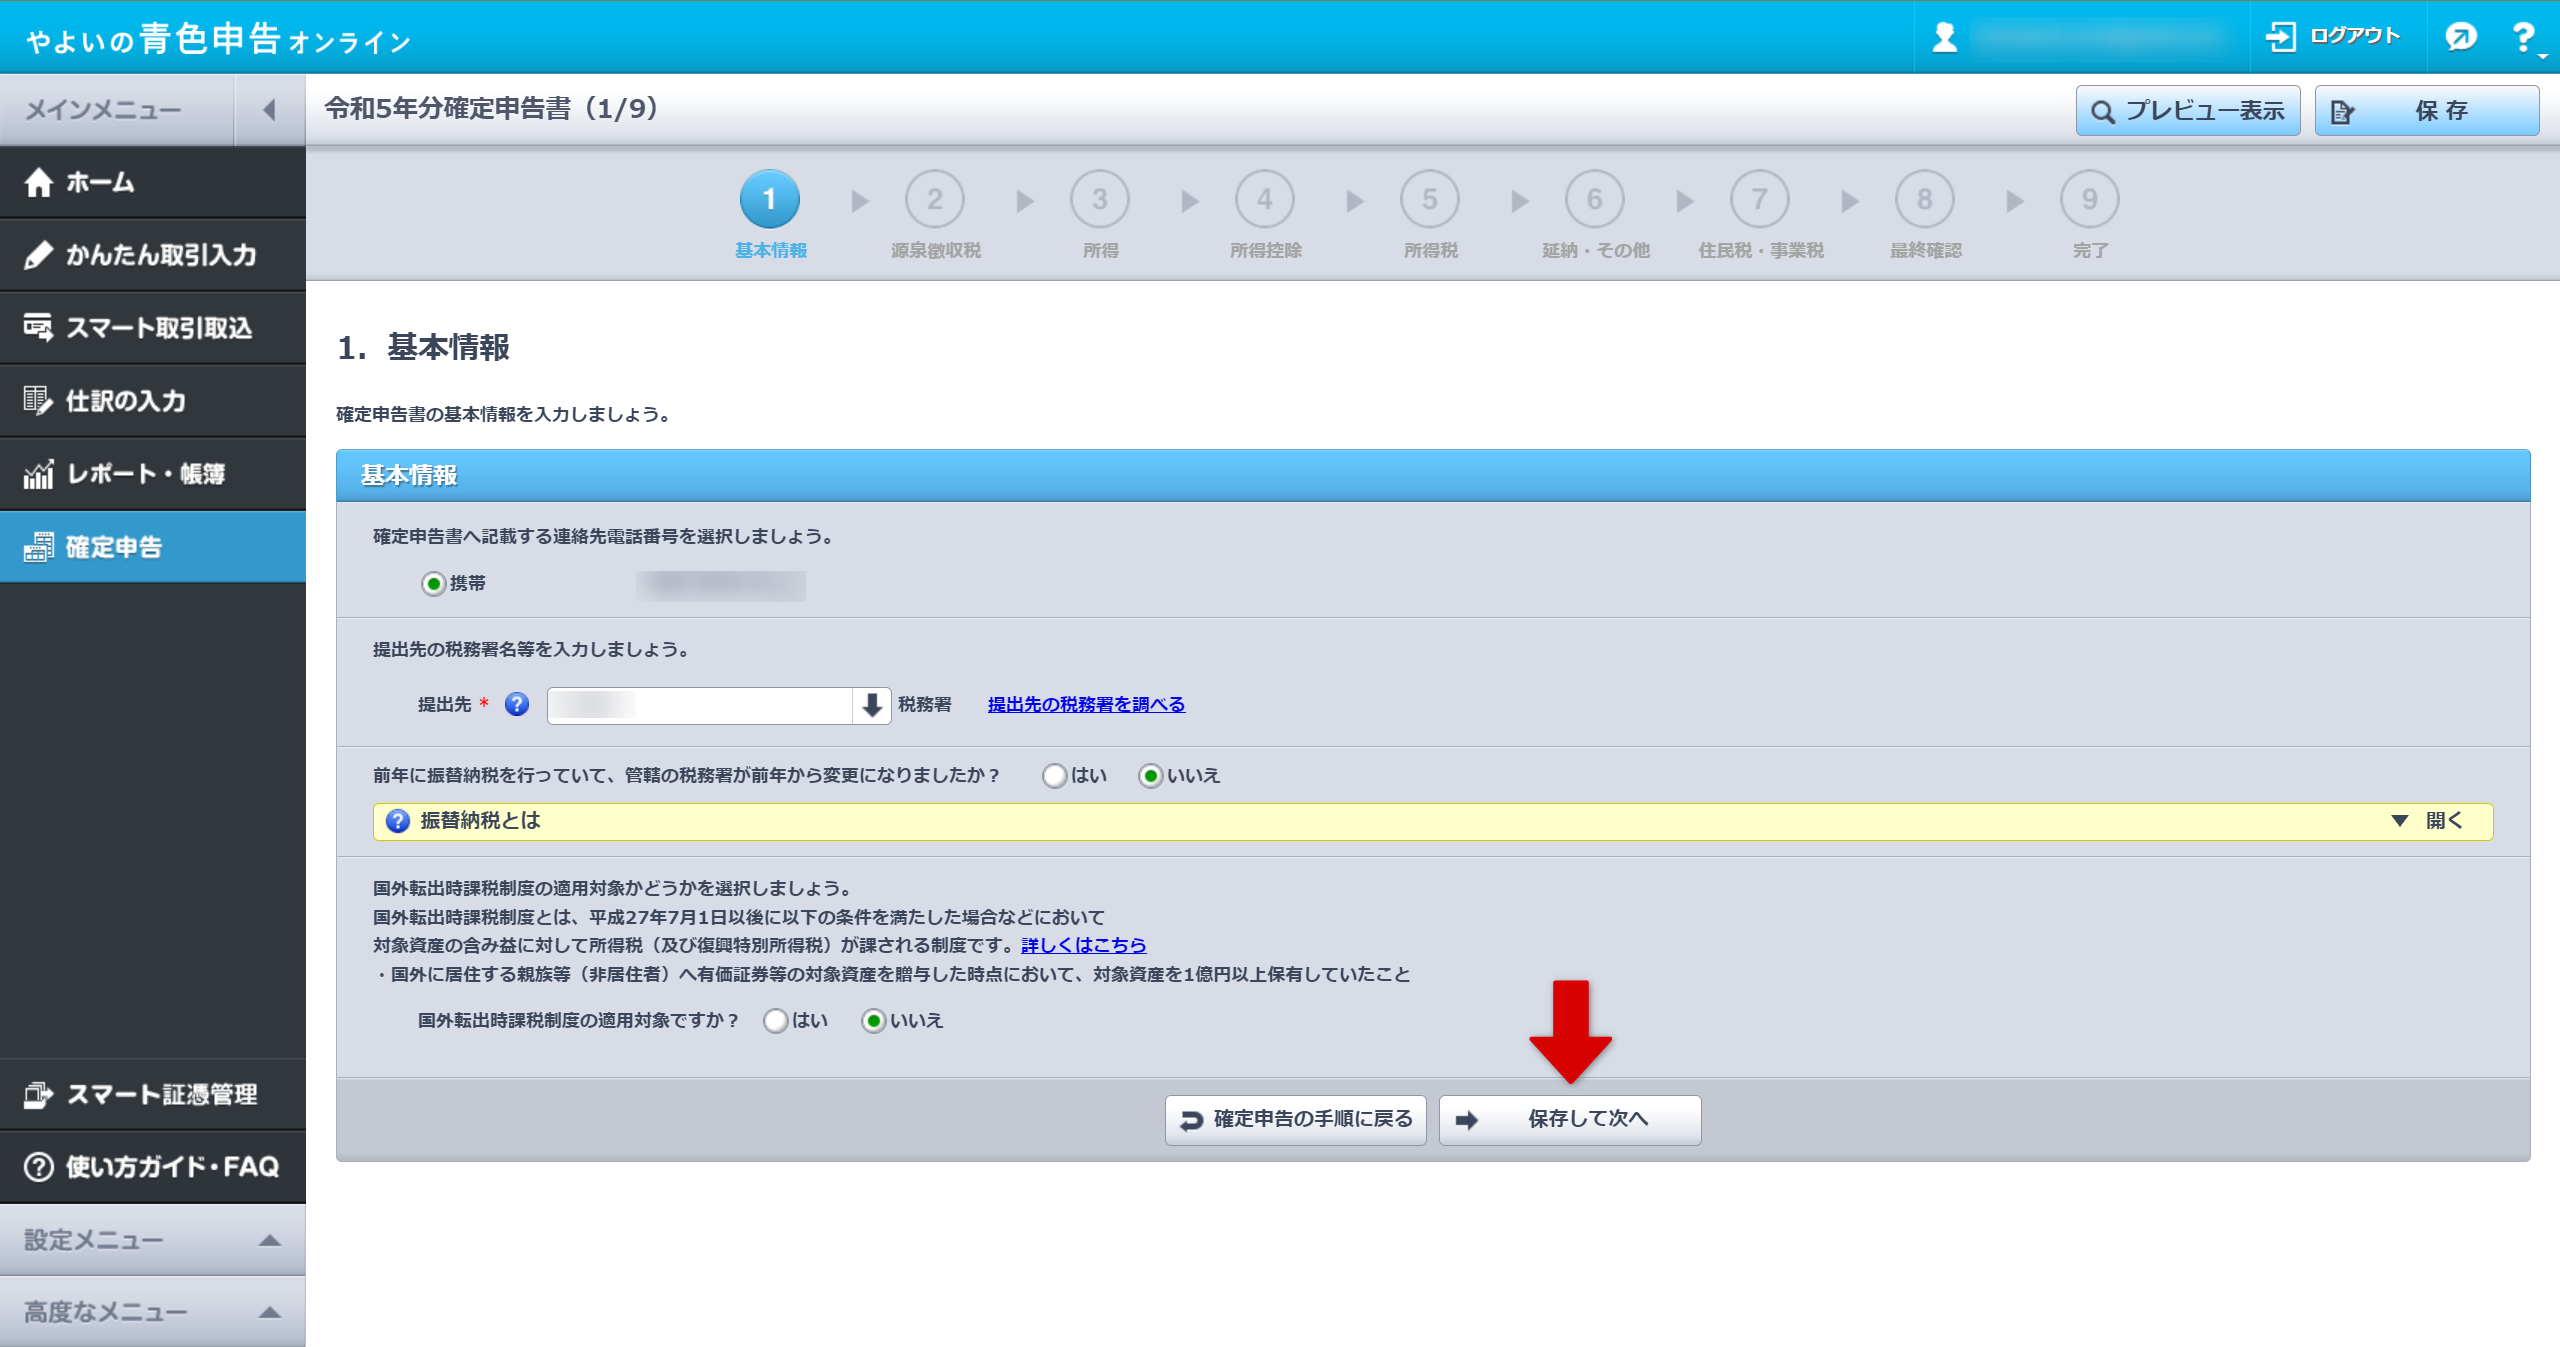Click the スマート証憑管理 icon
The height and width of the screenshot is (1347, 2560).
39,1095
